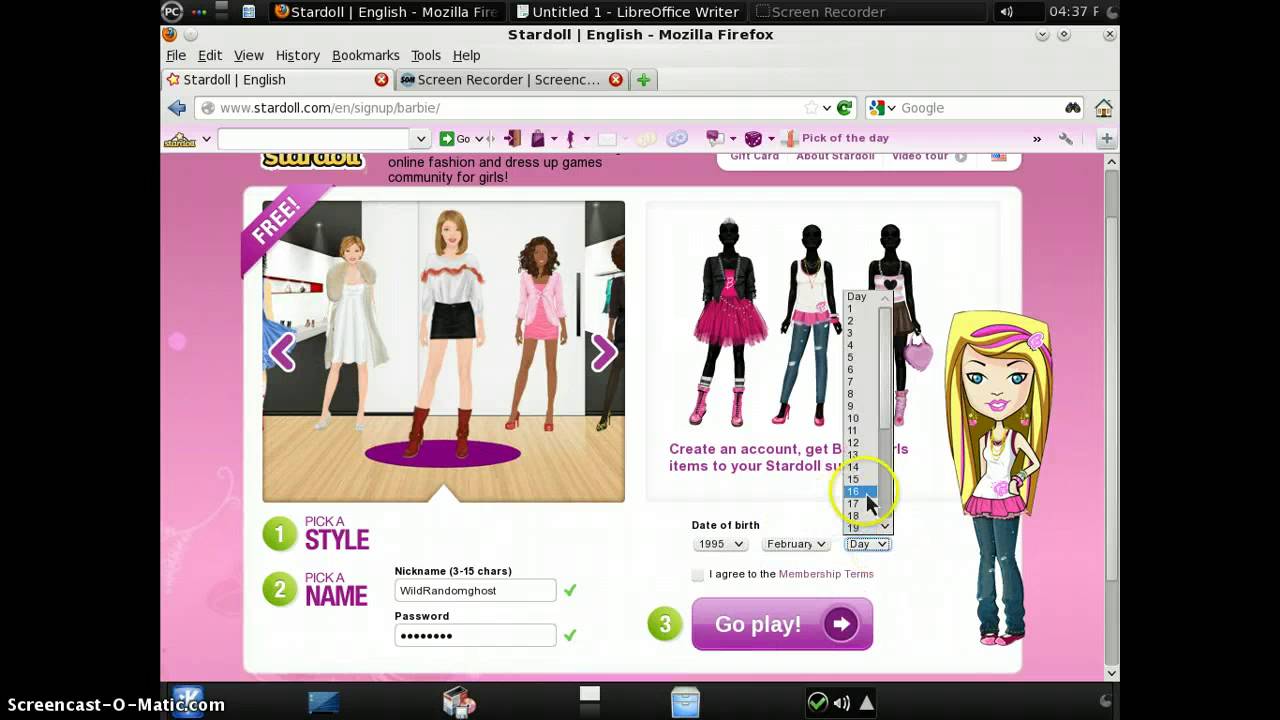Open the file cabinet taskbar icon
The image size is (1280, 720).
pos(685,702)
